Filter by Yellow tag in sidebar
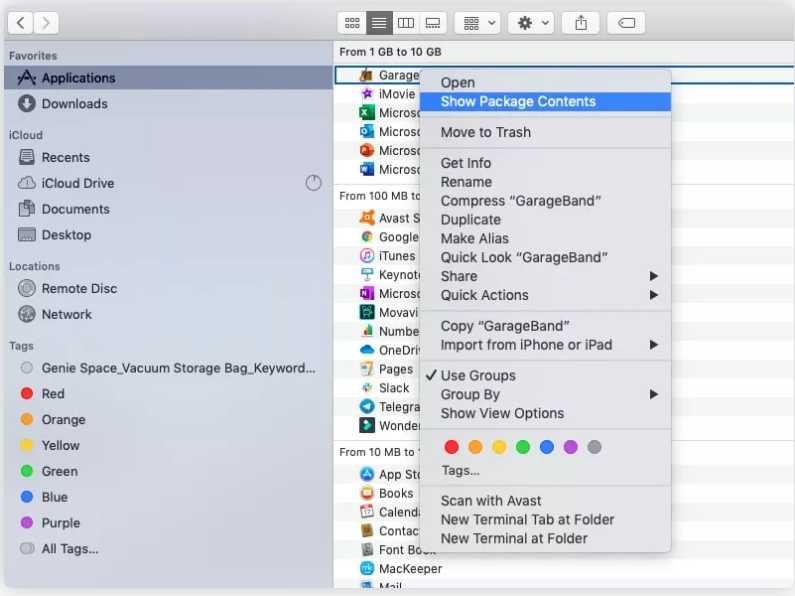This screenshot has height=596, width=795. [x=168, y=445]
